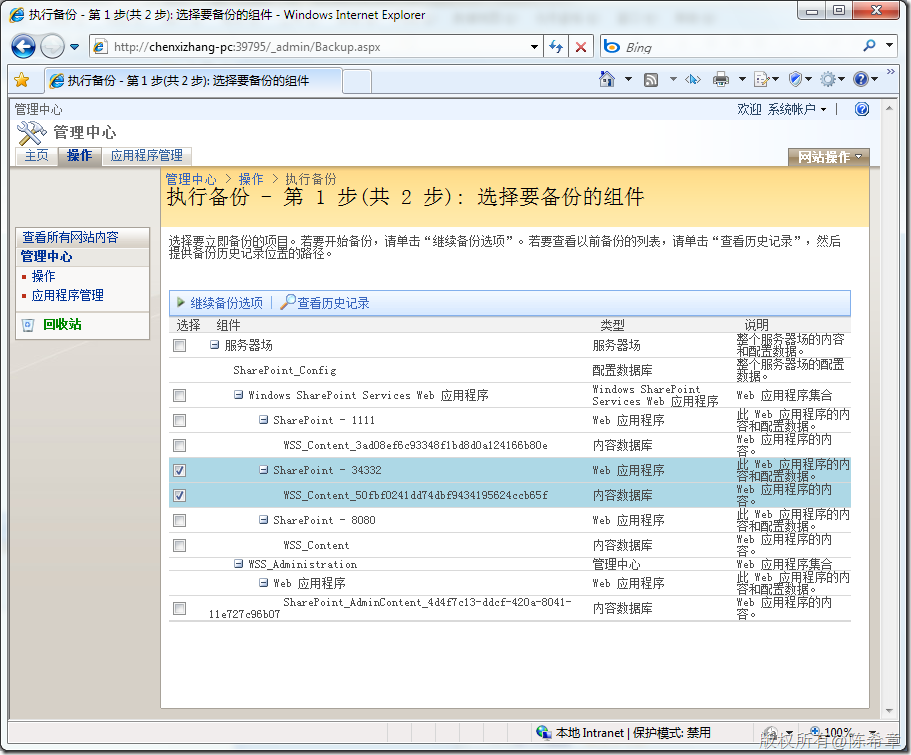
Task: Click the Print icon in toolbar
Action: click(x=720, y=80)
